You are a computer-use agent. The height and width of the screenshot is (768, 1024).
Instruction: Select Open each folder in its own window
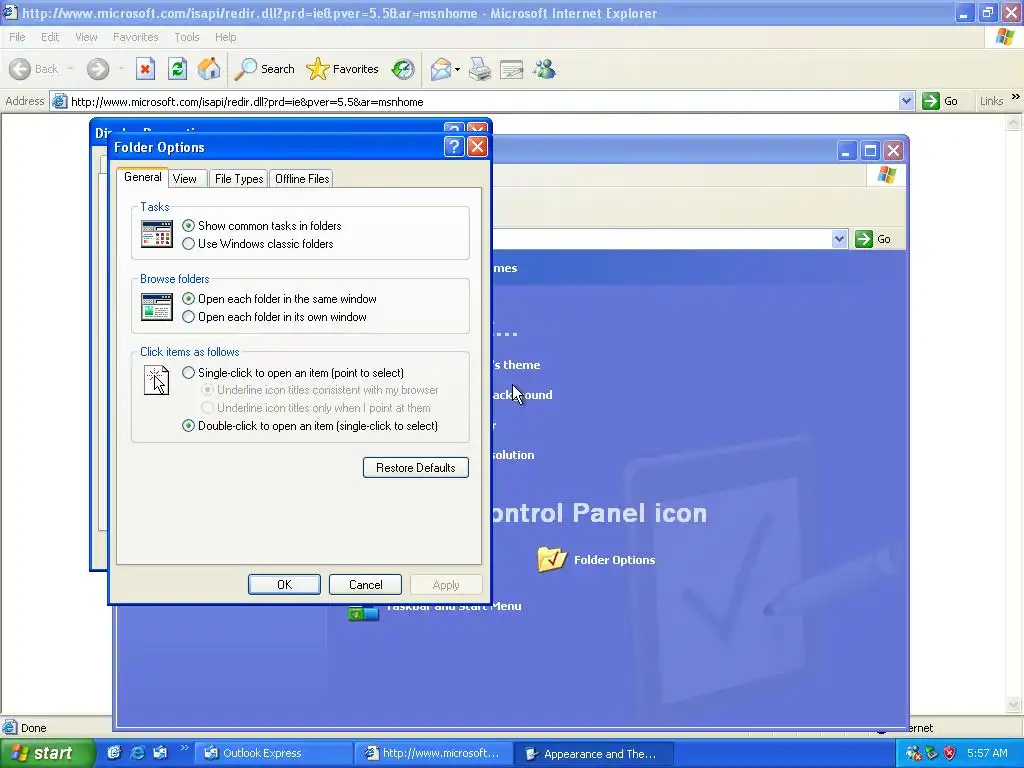274,317
